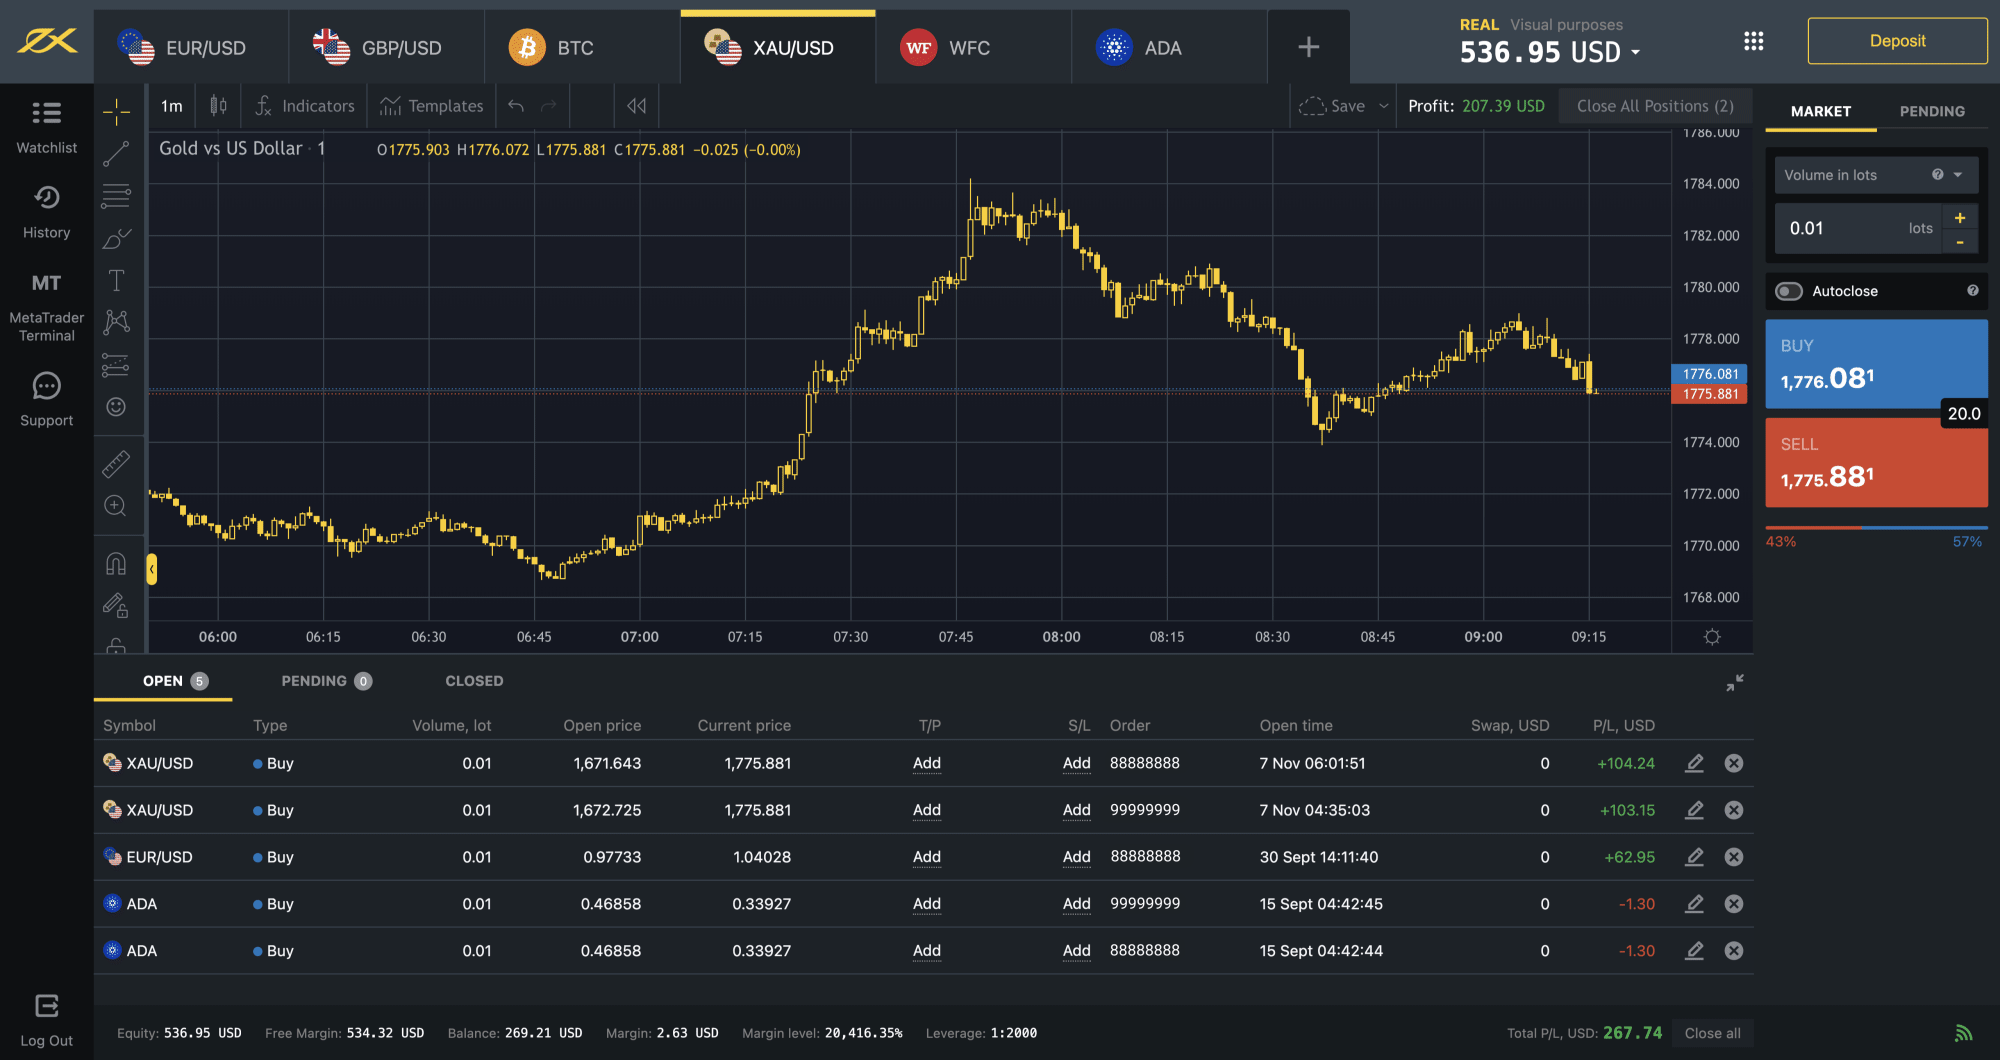Screen dimensions: 2000x1060
Task: Select the crosshair cursor tool
Action: [116, 112]
